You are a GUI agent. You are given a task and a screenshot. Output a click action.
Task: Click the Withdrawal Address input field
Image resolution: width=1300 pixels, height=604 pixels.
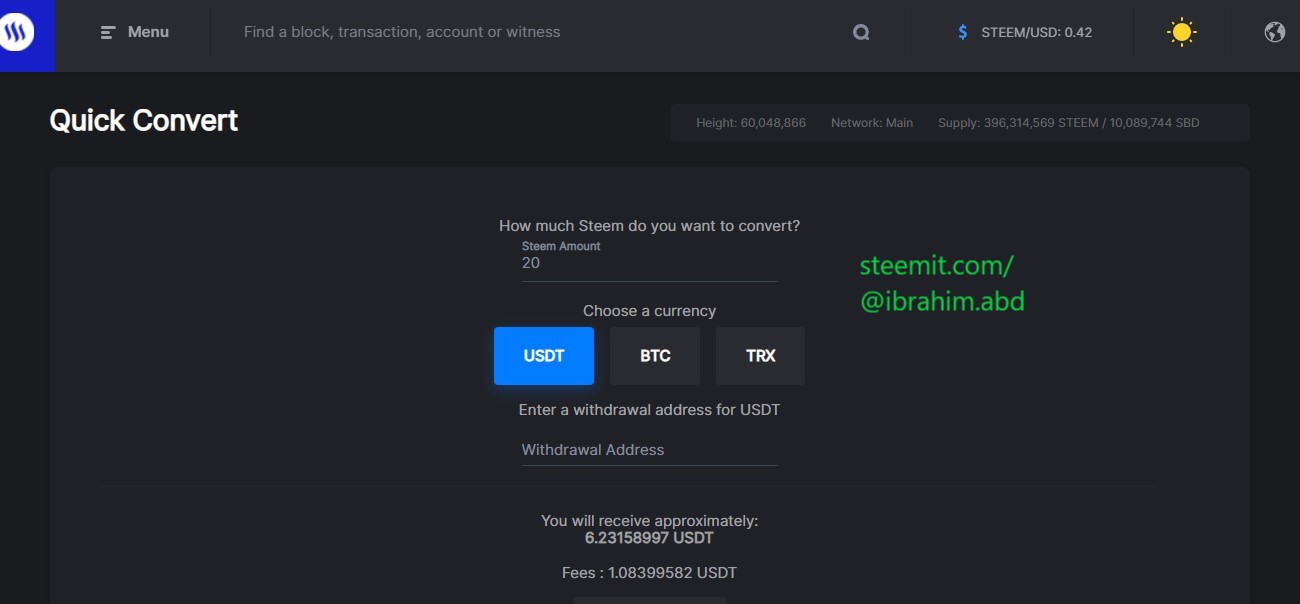tap(649, 450)
